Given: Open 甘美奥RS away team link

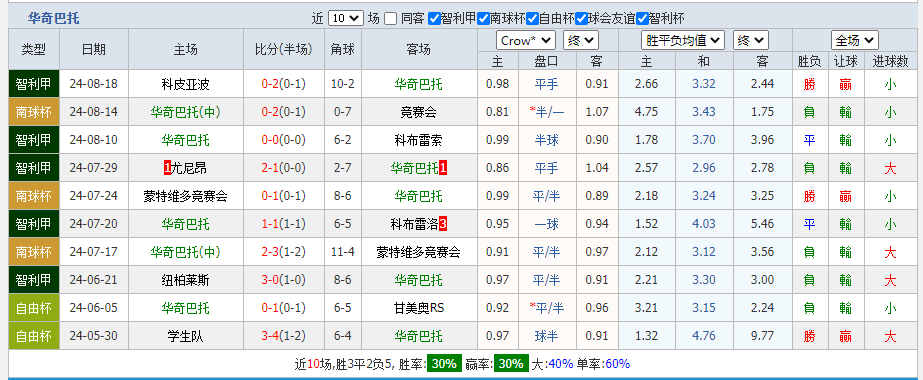Looking at the screenshot, I should (x=419, y=308).
